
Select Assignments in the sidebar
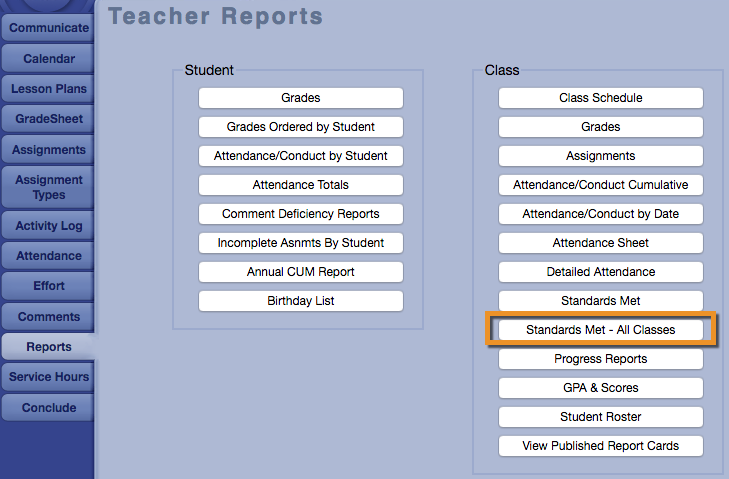point(48,150)
